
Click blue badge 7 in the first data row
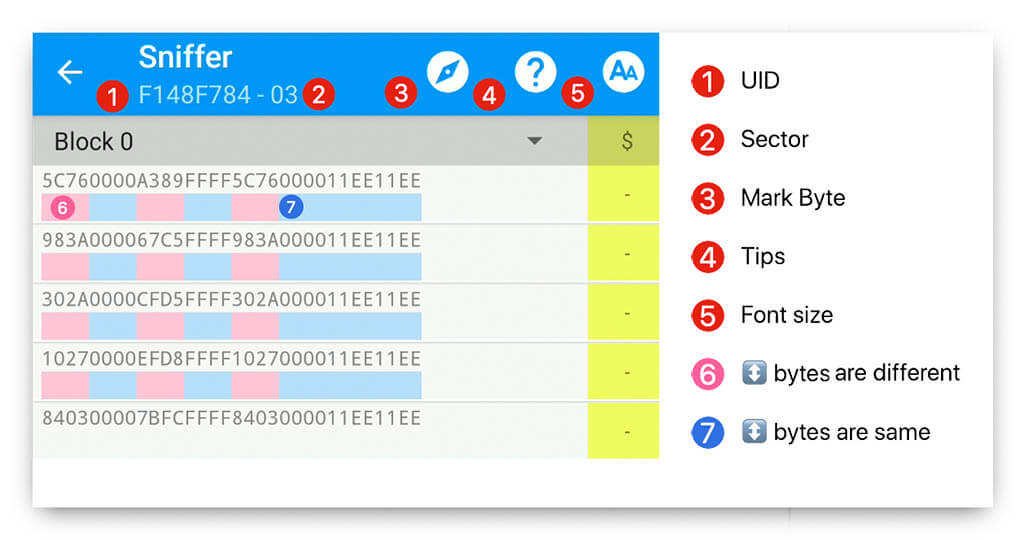(x=290, y=207)
